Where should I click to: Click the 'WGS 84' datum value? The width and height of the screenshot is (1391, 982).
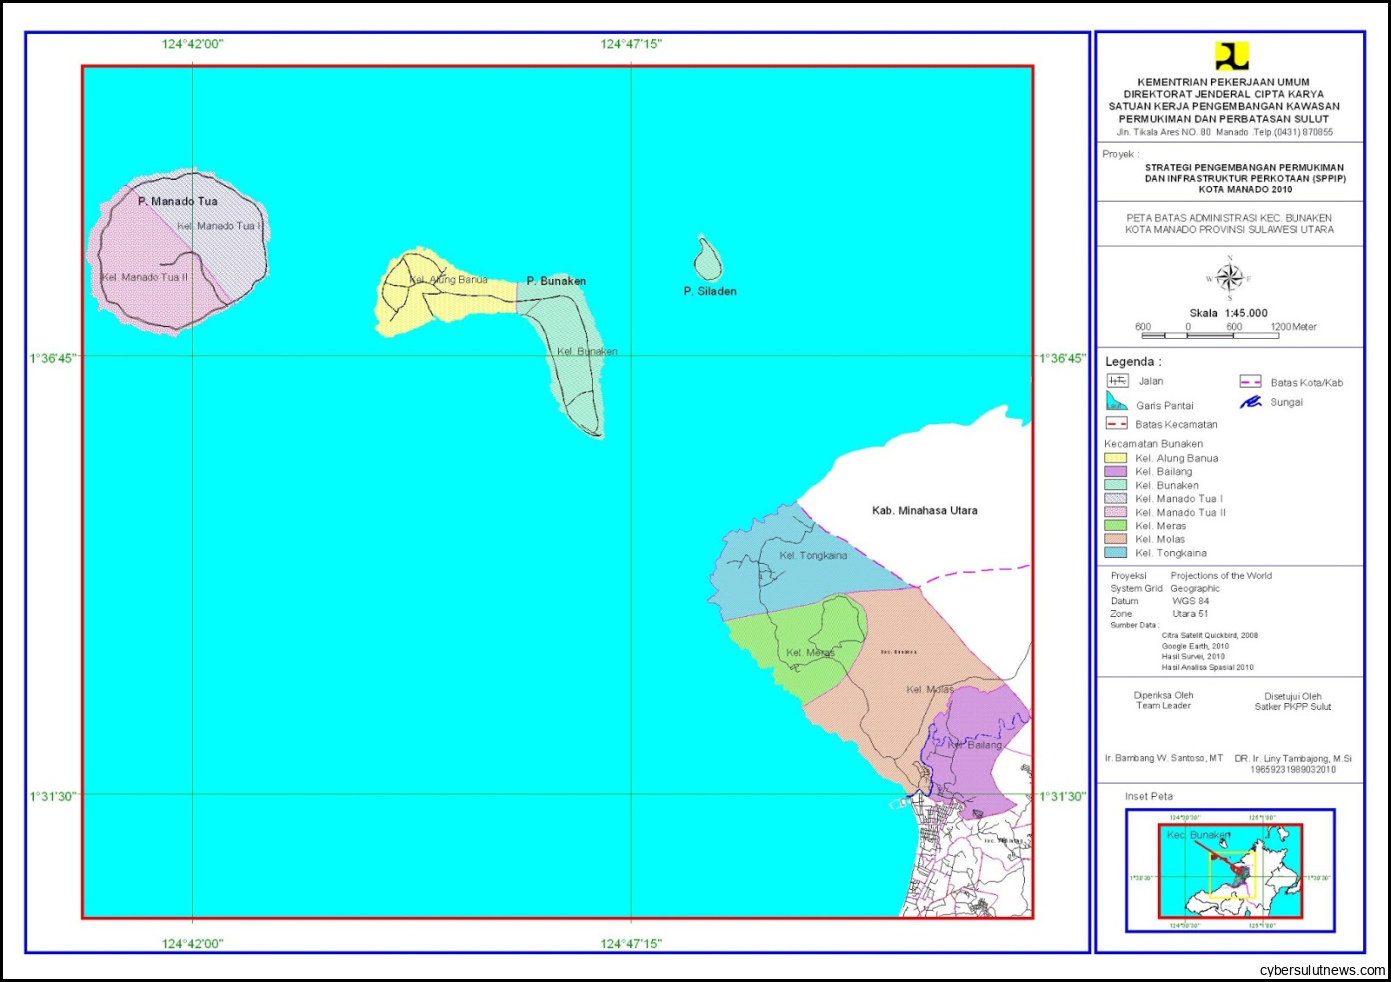(x=1190, y=601)
